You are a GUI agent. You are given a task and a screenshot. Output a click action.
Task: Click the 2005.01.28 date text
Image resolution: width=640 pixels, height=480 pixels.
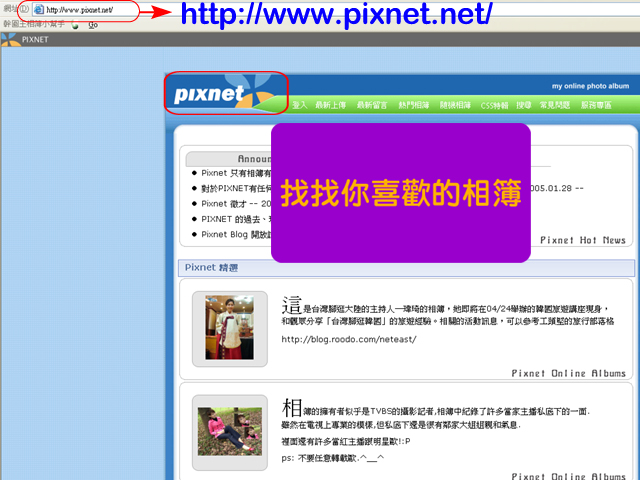click(557, 188)
